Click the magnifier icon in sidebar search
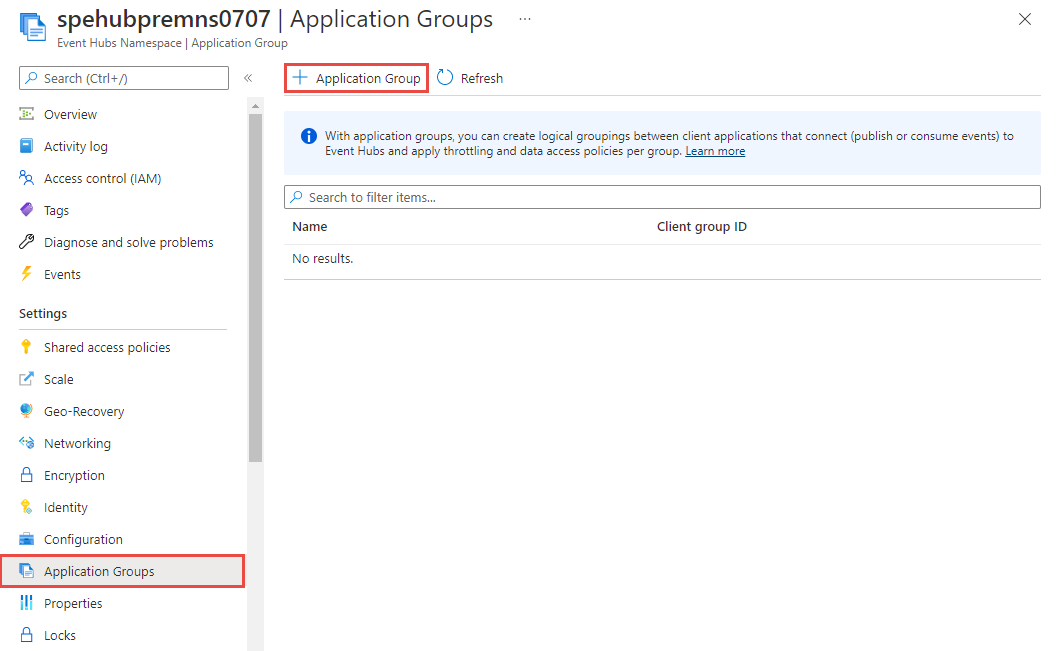This screenshot has height=651, width=1058. click(x=32, y=78)
